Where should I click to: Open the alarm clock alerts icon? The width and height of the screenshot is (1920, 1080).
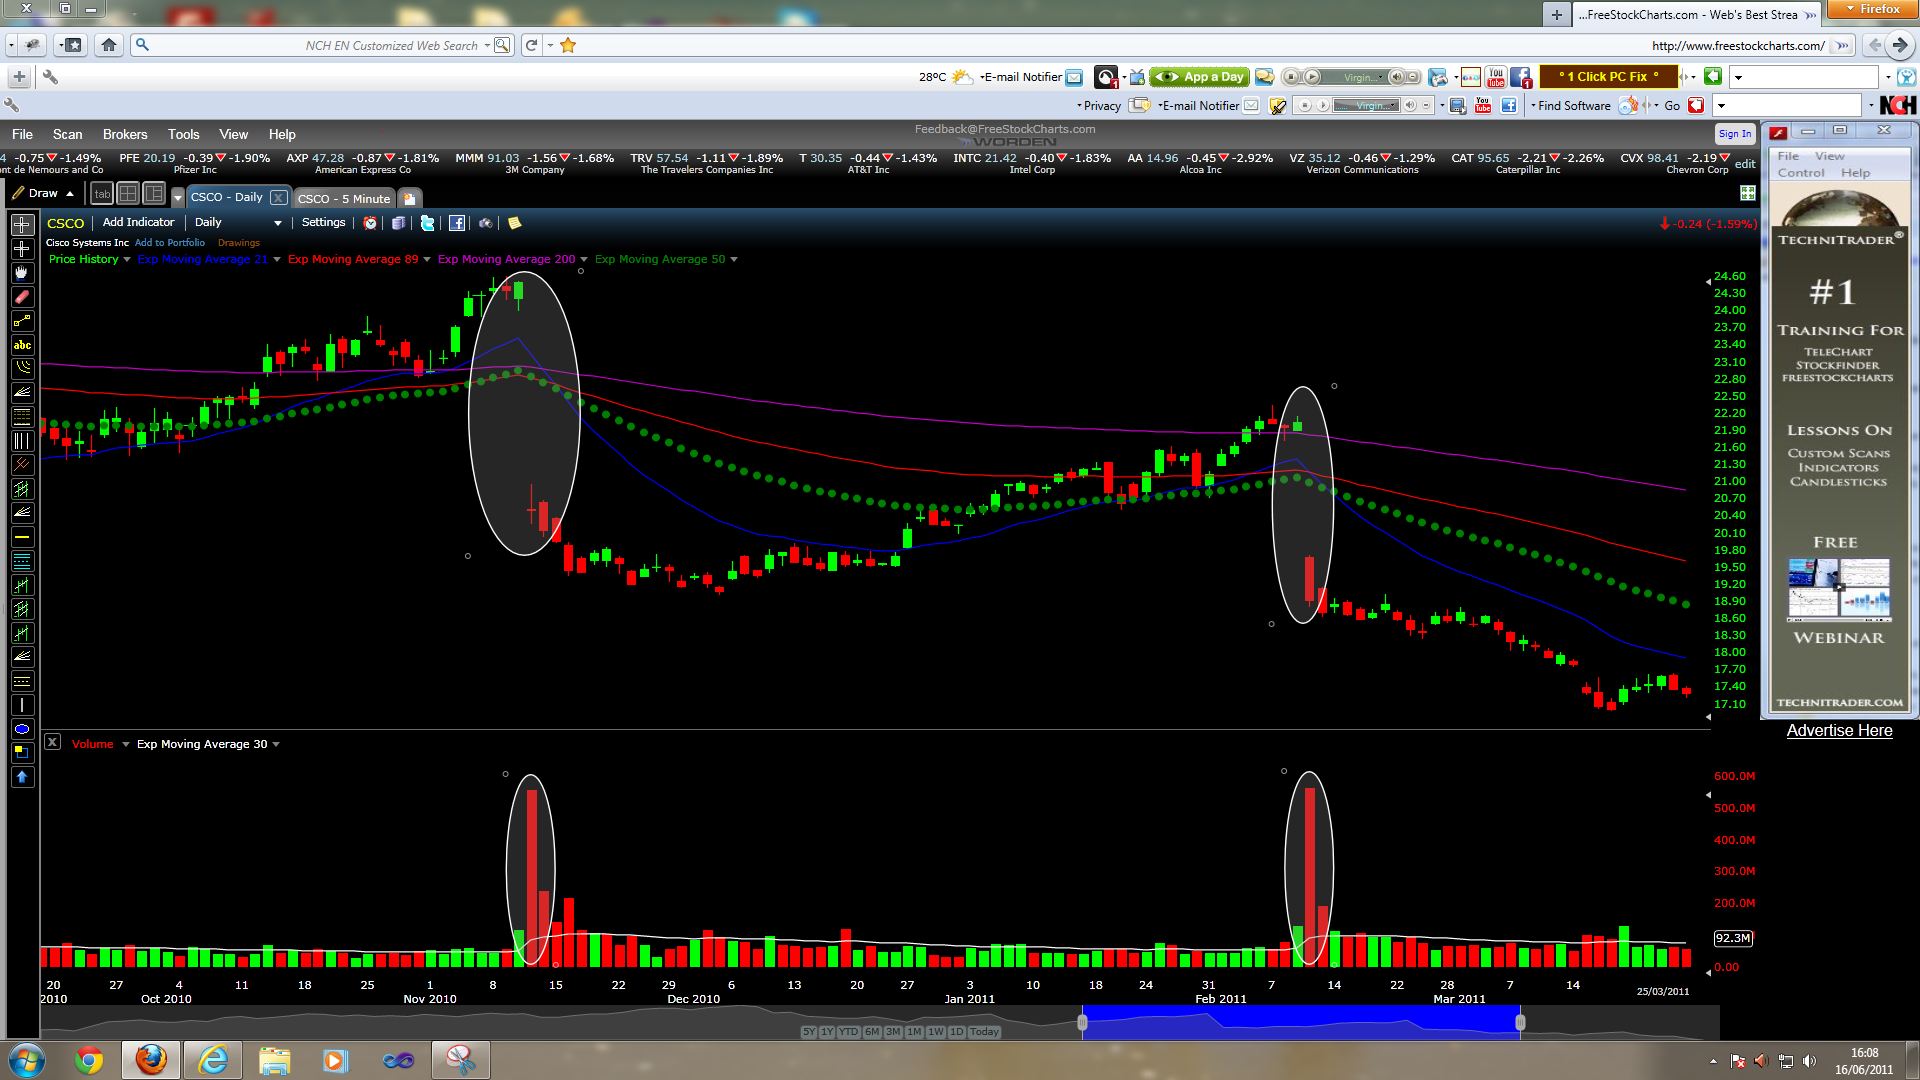[x=370, y=223]
